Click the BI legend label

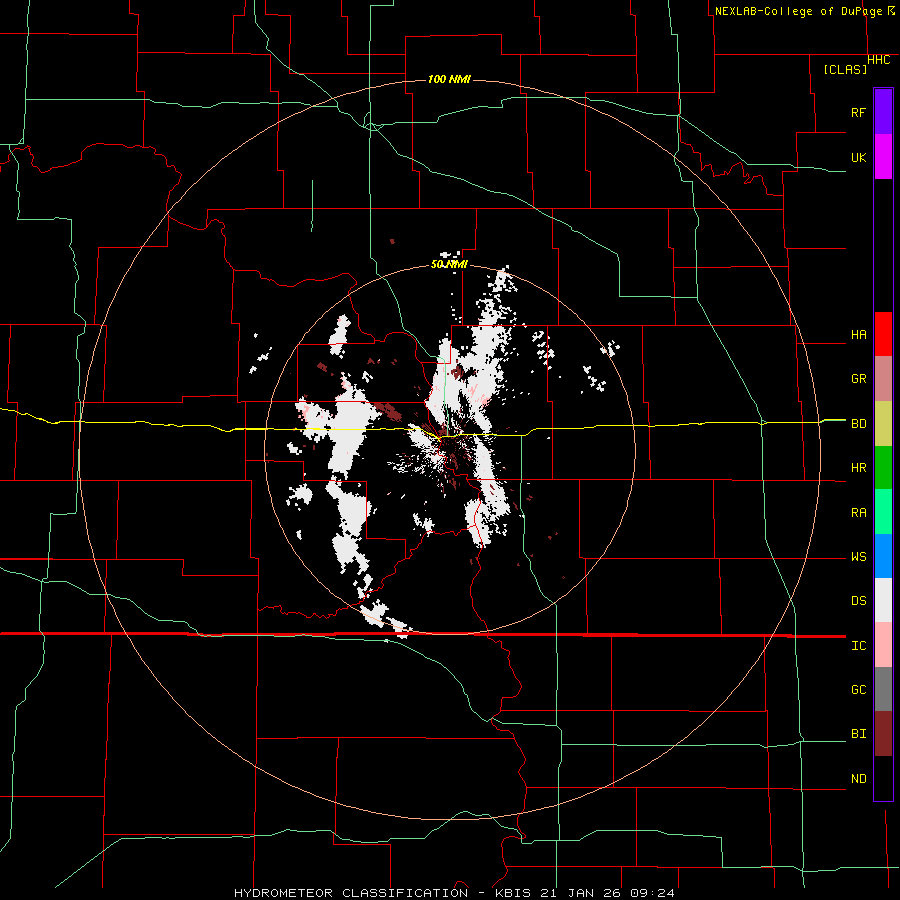(858, 734)
